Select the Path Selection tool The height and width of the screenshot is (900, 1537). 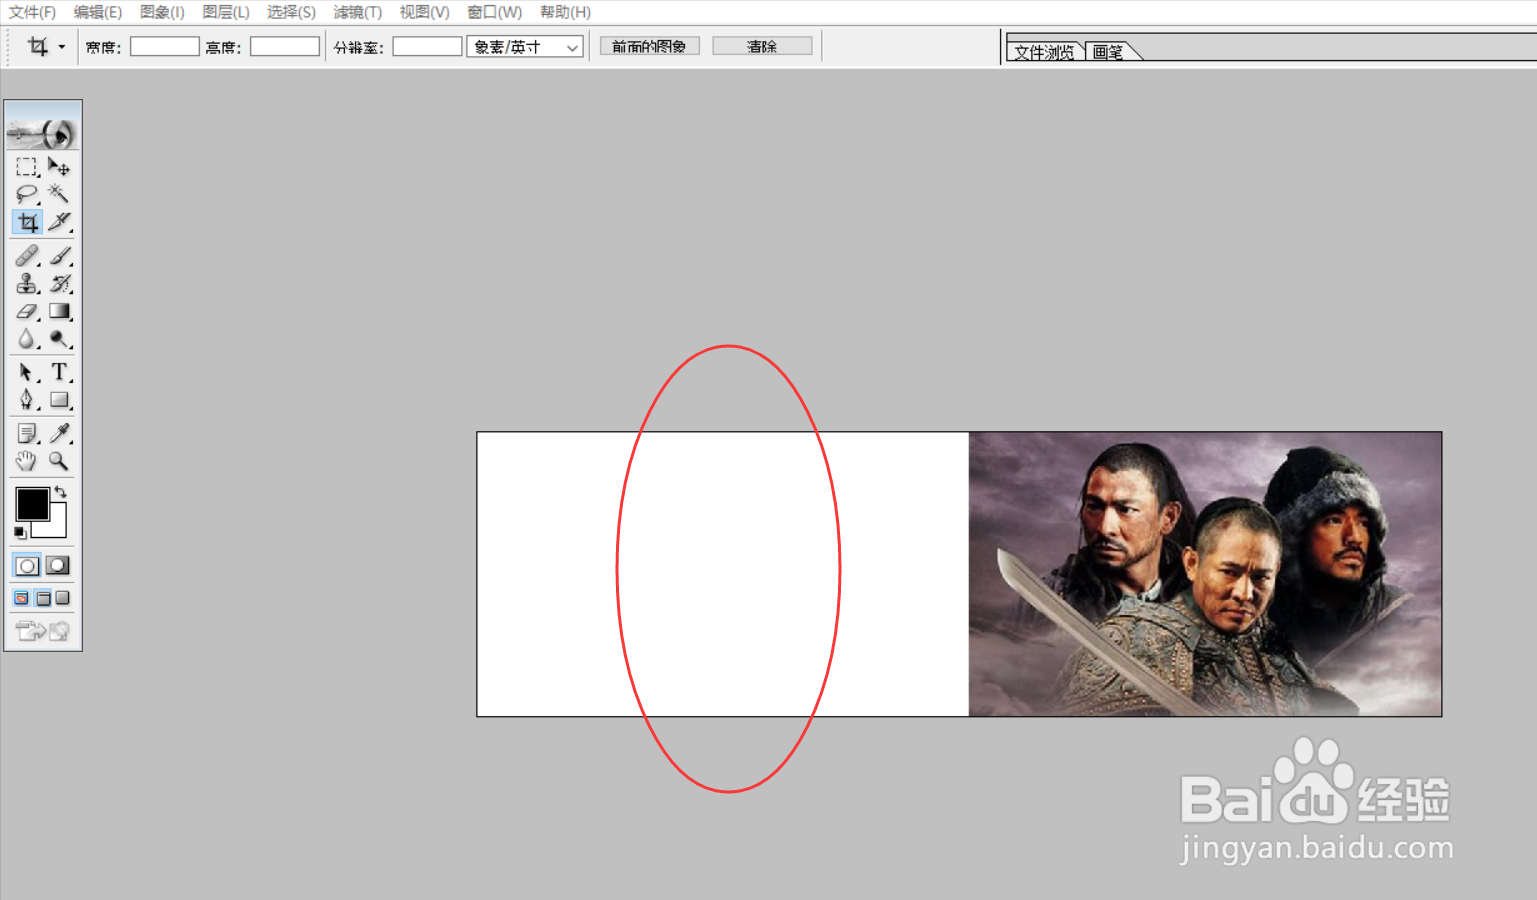pos(27,372)
